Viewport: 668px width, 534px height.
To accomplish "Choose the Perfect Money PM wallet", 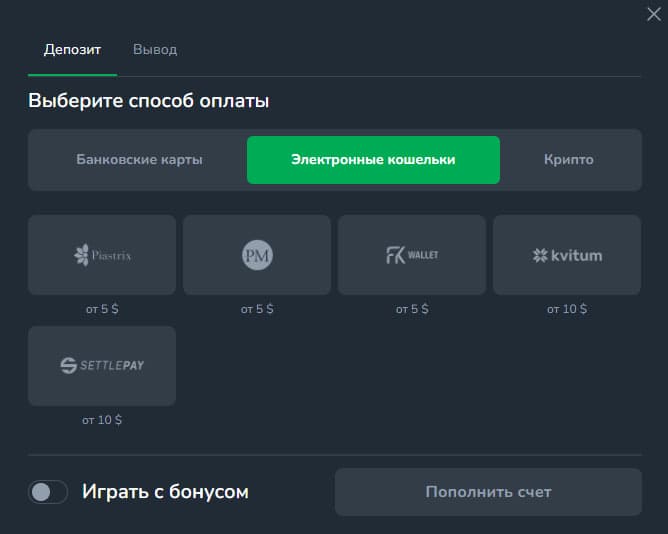I will coord(257,255).
